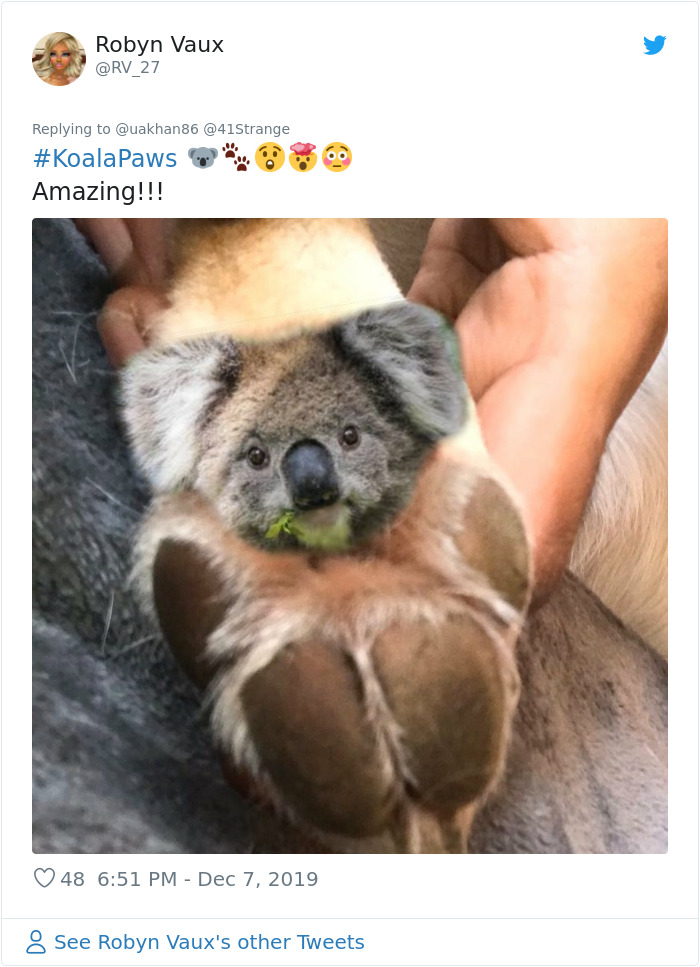Click the person icon next to other Tweets link
This screenshot has width=700, height=967.
(35, 941)
